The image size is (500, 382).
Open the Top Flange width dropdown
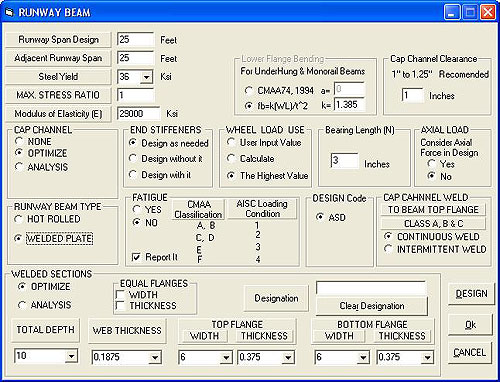(226, 357)
